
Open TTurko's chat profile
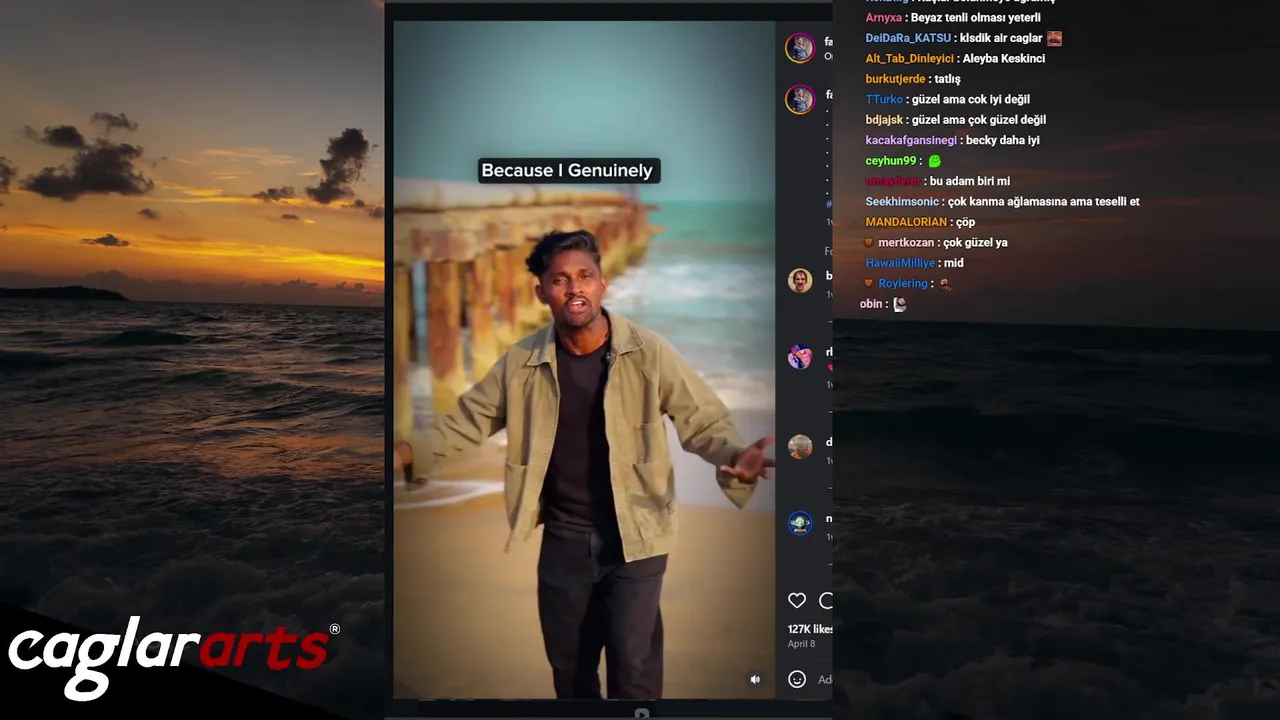tap(884, 100)
